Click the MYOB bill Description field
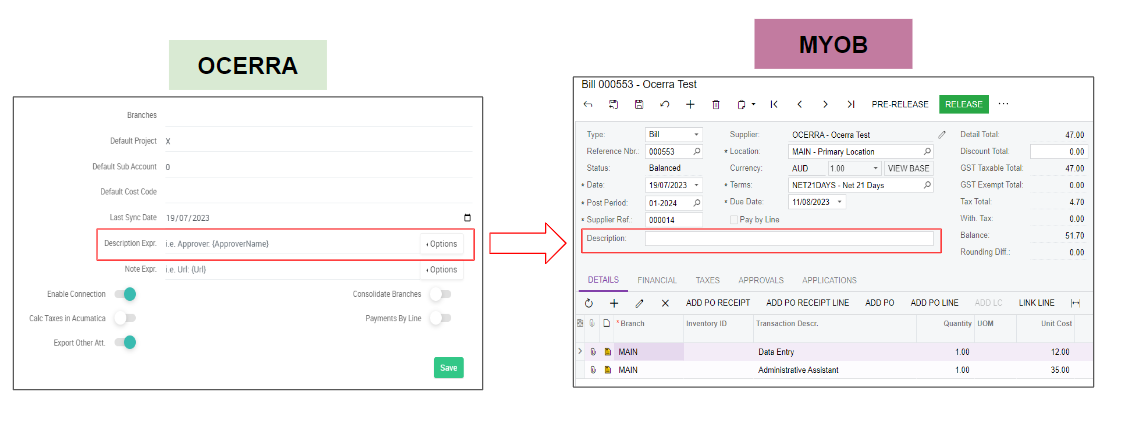 (789, 238)
